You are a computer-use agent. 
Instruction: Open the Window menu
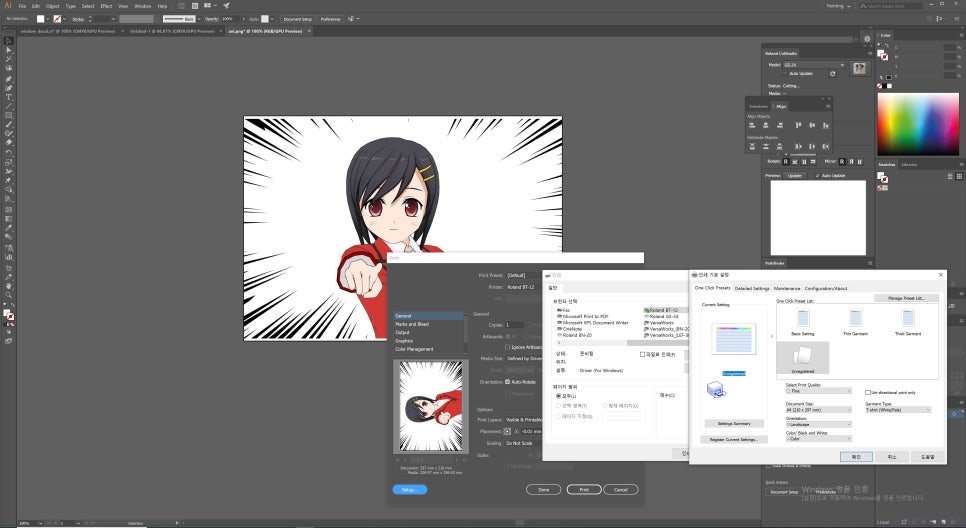pyautogui.click(x=143, y=6)
